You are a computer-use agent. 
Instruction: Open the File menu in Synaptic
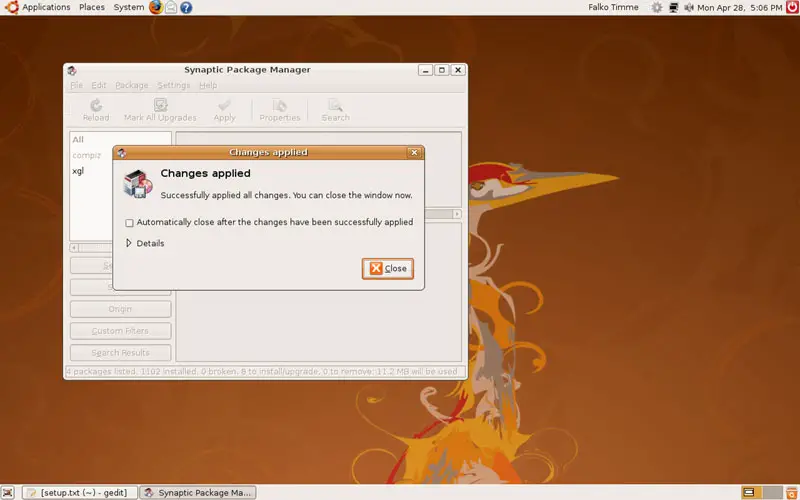[x=77, y=85]
